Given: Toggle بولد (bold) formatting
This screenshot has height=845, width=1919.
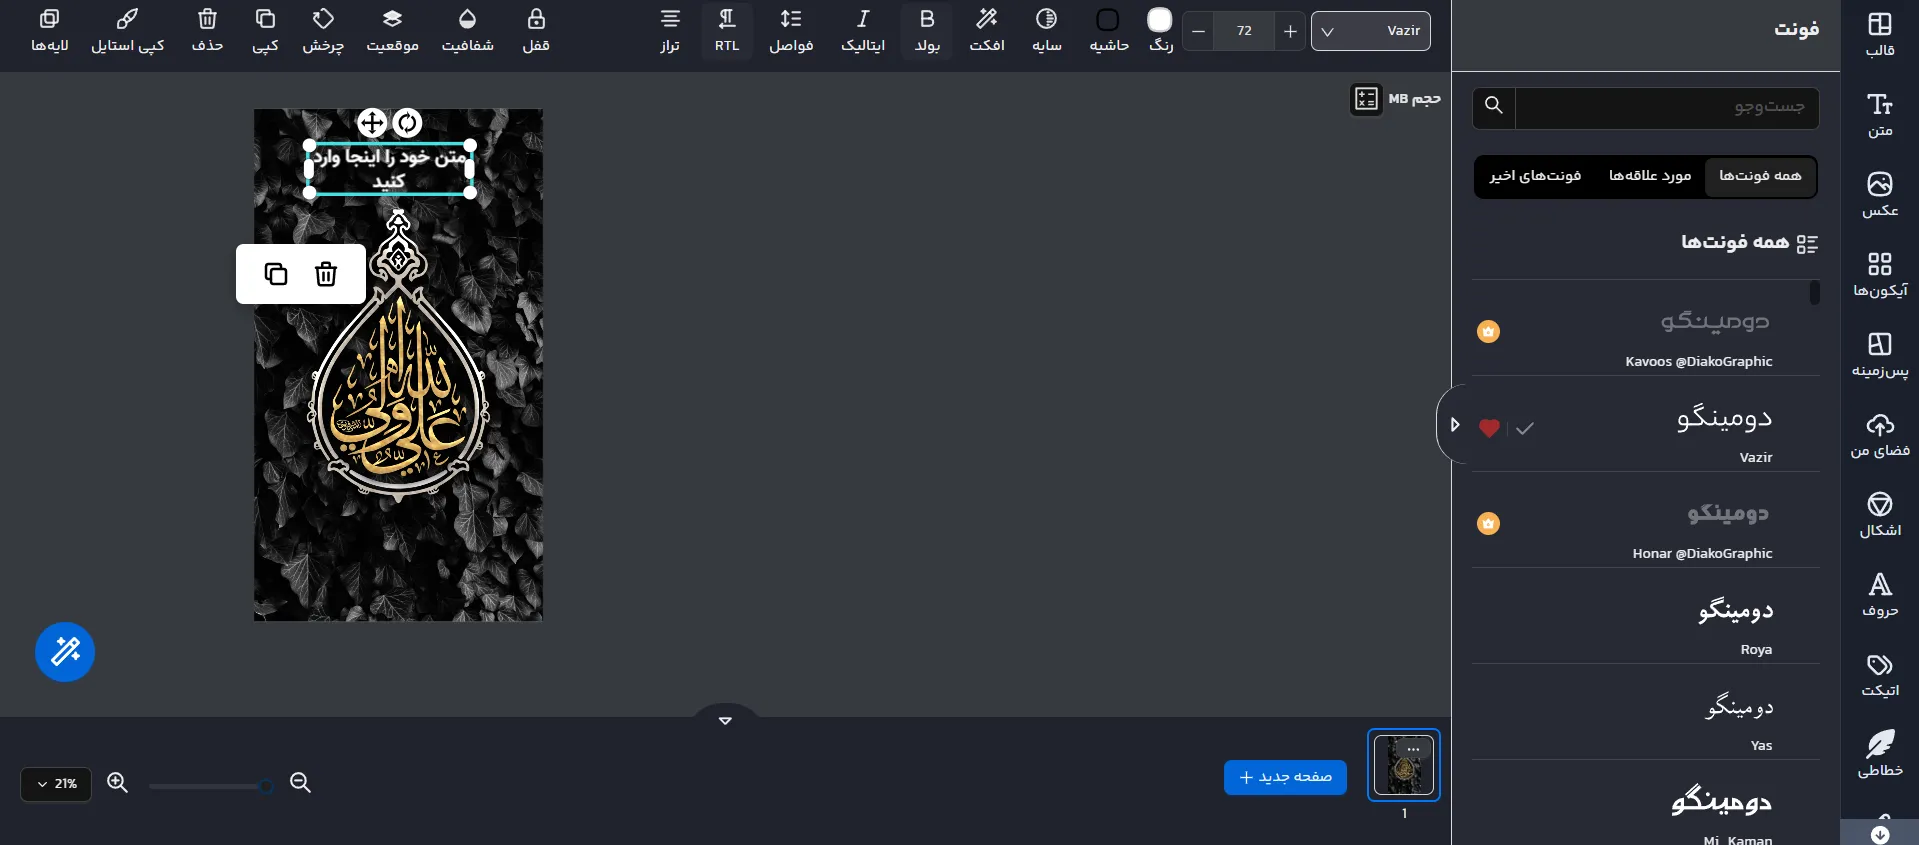Looking at the screenshot, I should pos(927,31).
